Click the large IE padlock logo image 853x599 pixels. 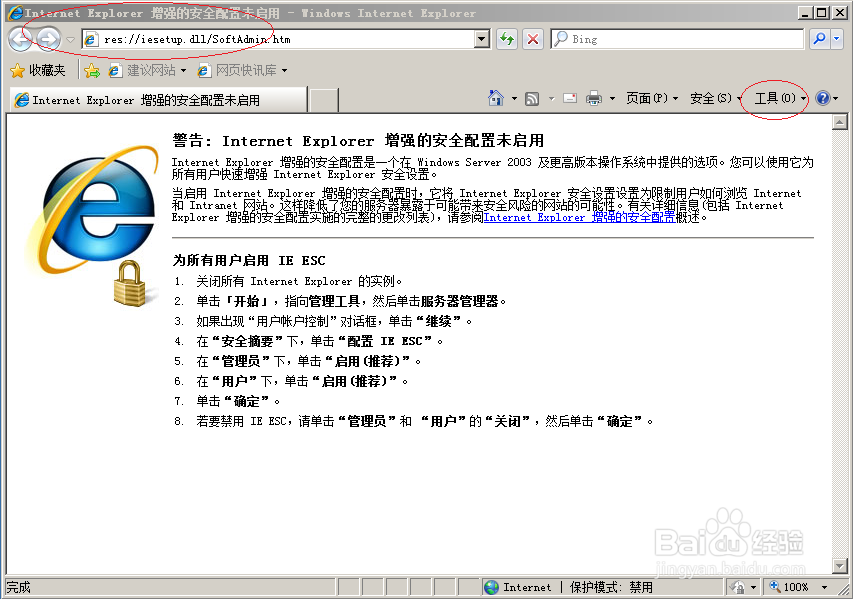coord(92,225)
